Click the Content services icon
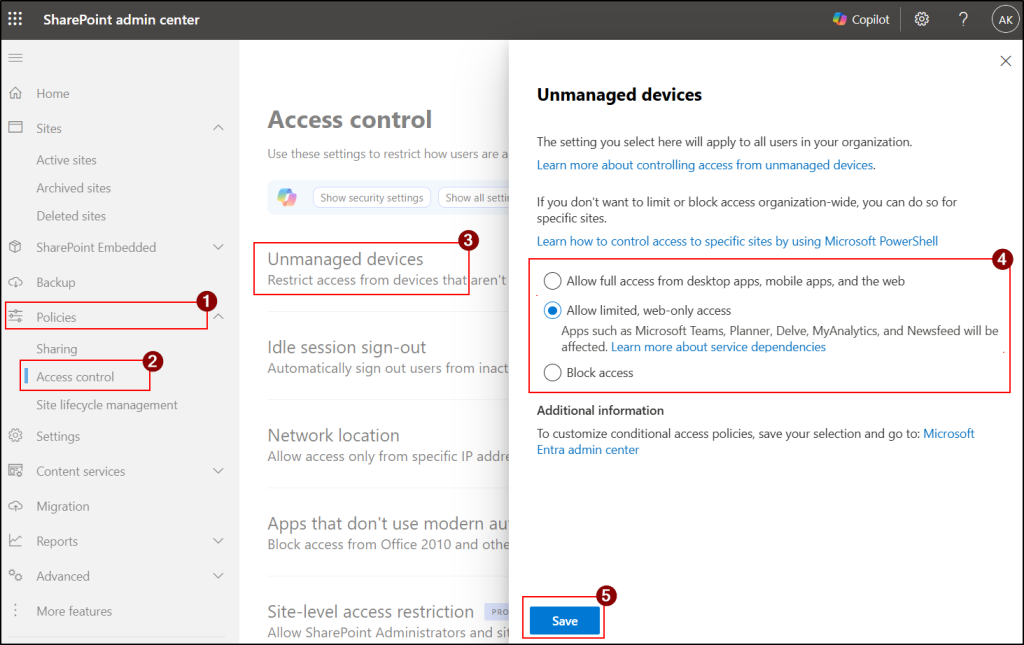Viewport: 1024px width, 645px height. click(x=16, y=471)
